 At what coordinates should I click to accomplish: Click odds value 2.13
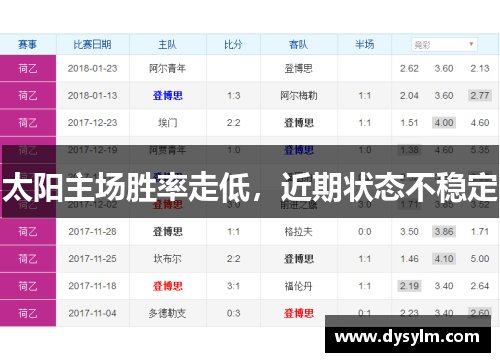480,68
